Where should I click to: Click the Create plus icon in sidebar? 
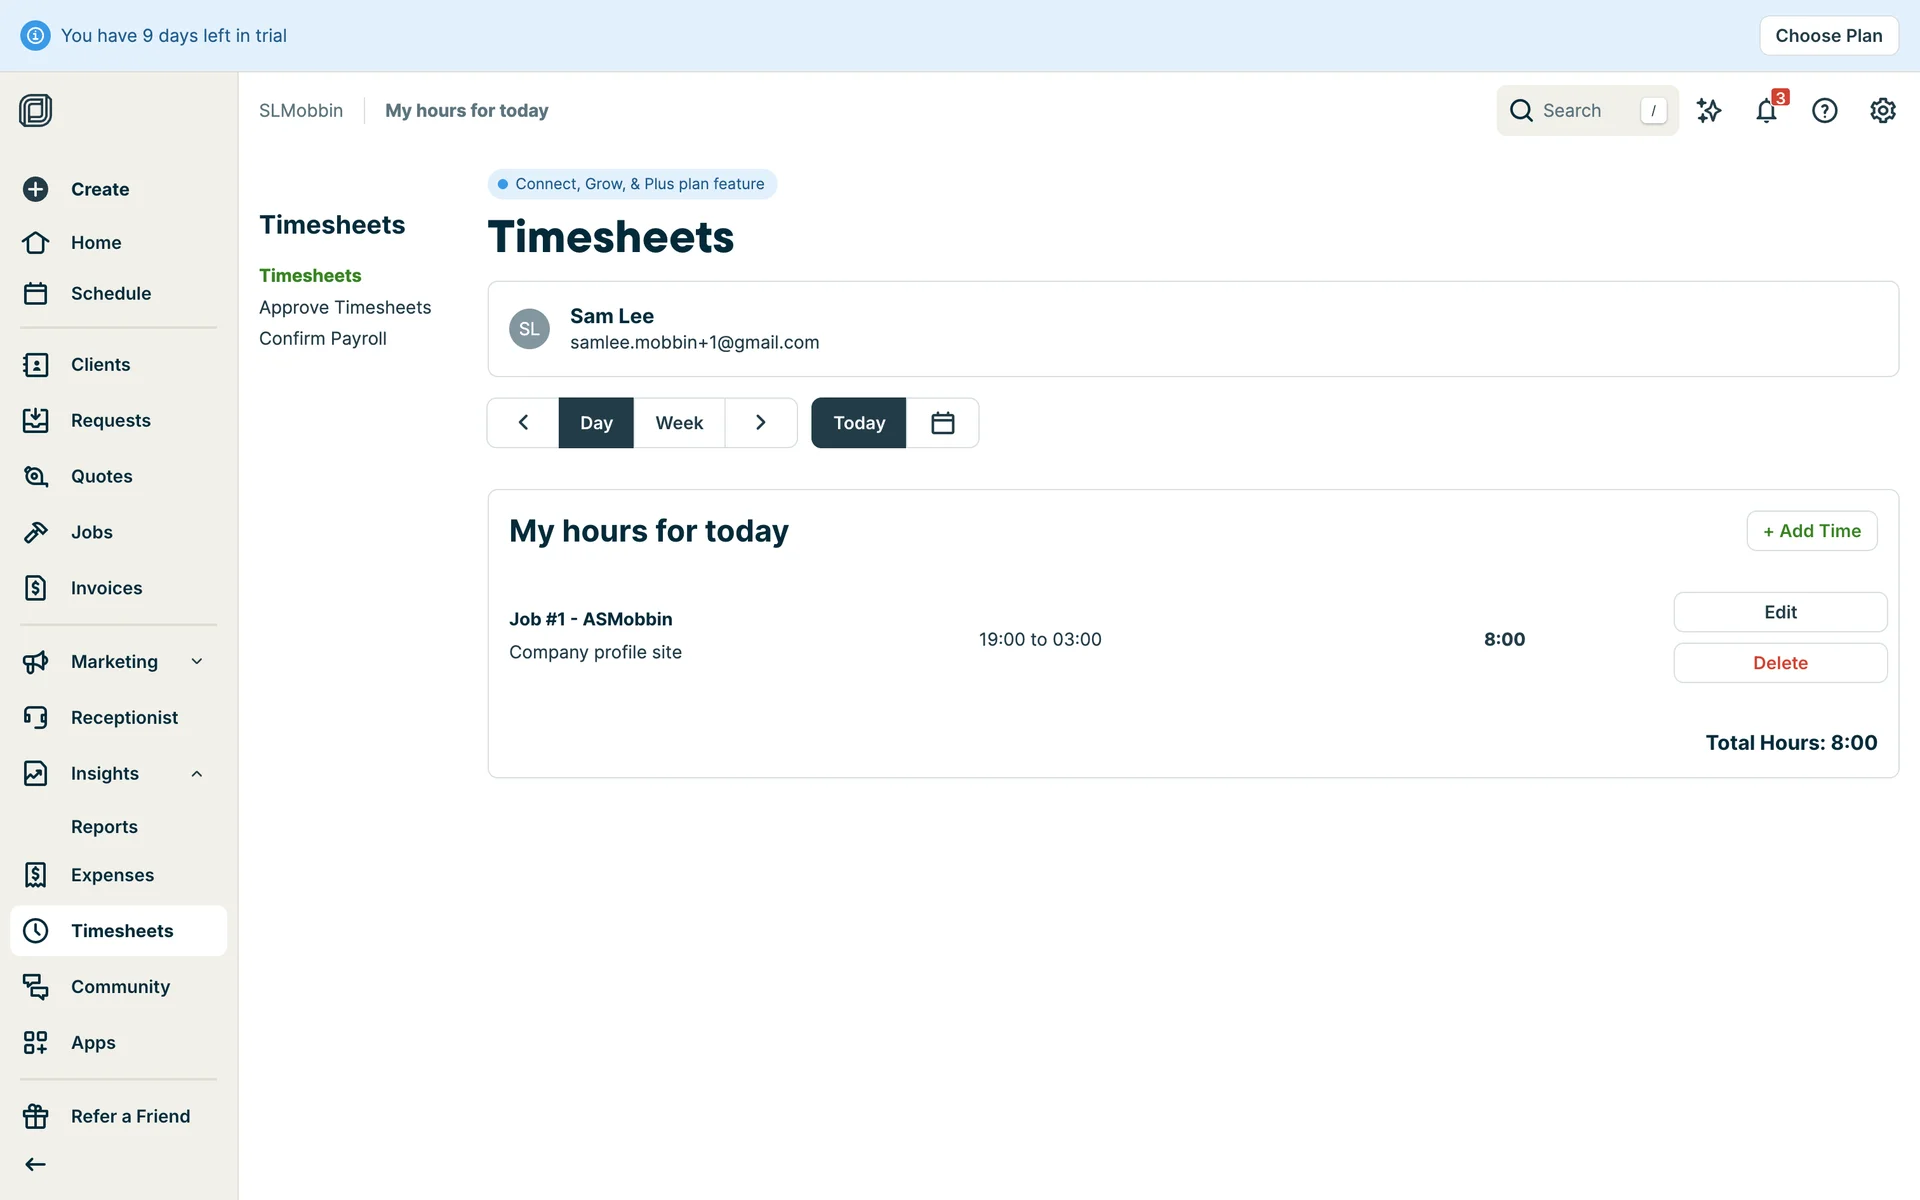coord(36,189)
